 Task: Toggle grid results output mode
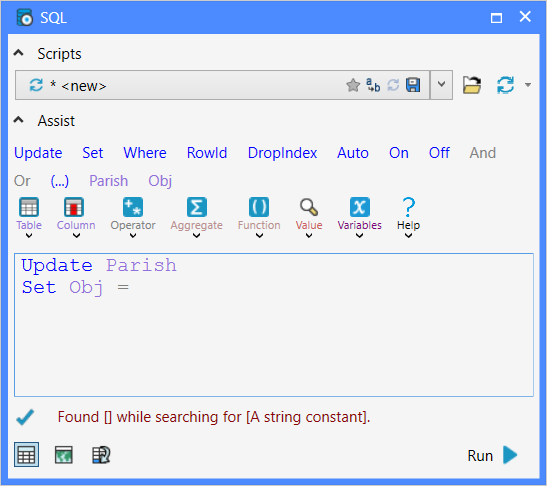27,455
